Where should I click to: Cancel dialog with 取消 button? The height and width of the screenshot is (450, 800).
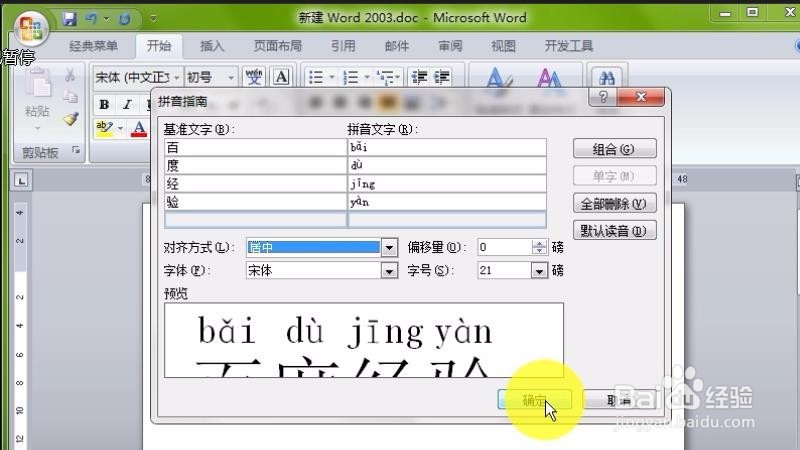tap(619, 400)
